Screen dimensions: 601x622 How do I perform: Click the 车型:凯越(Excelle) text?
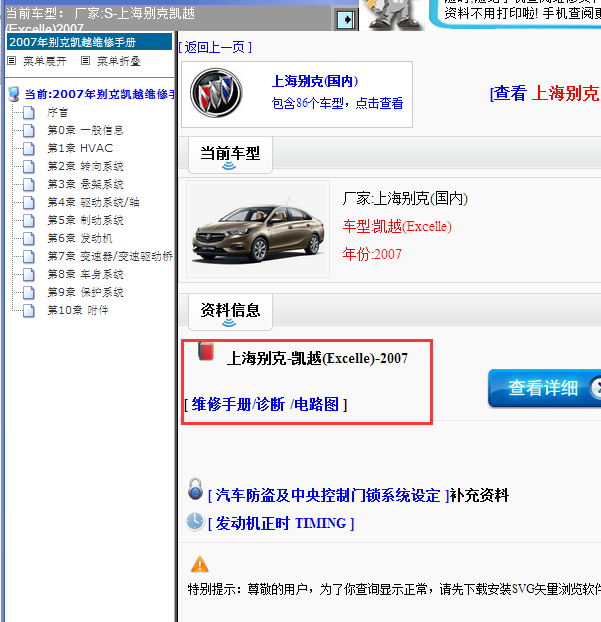point(397,227)
